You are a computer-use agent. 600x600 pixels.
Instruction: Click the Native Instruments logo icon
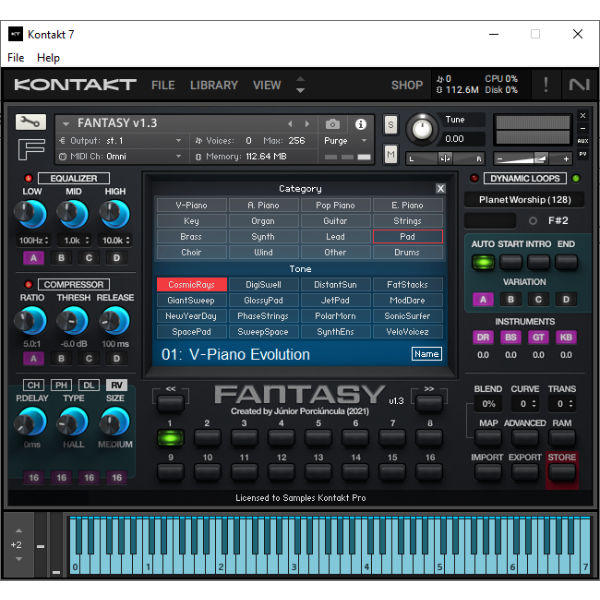pos(579,85)
